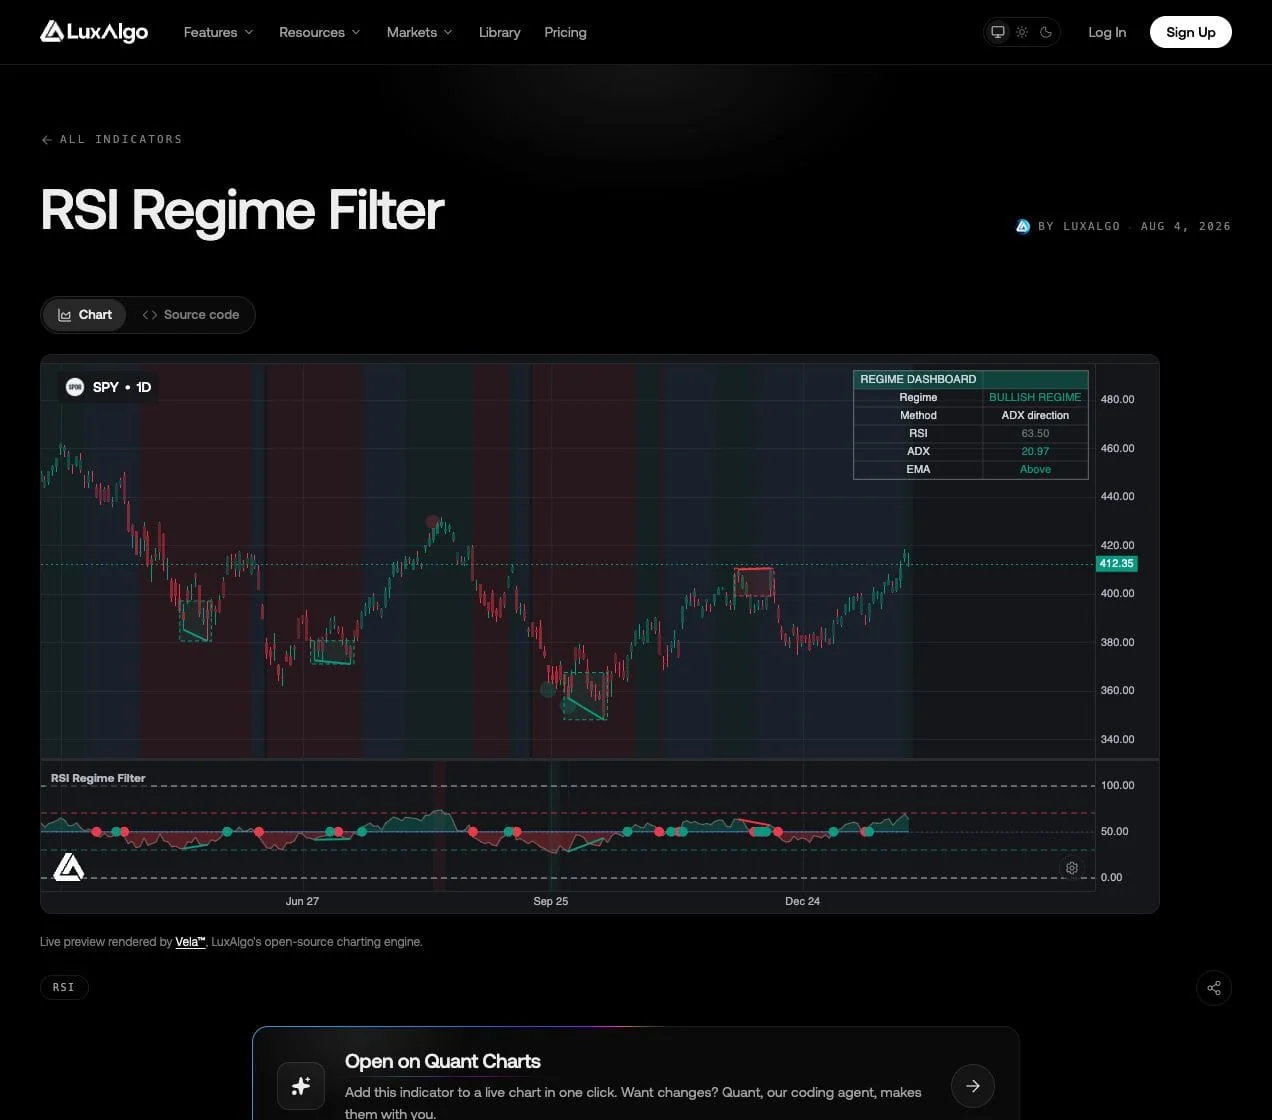Click the 20.97 ADX value
The image size is (1272, 1120).
tap(1035, 451)
